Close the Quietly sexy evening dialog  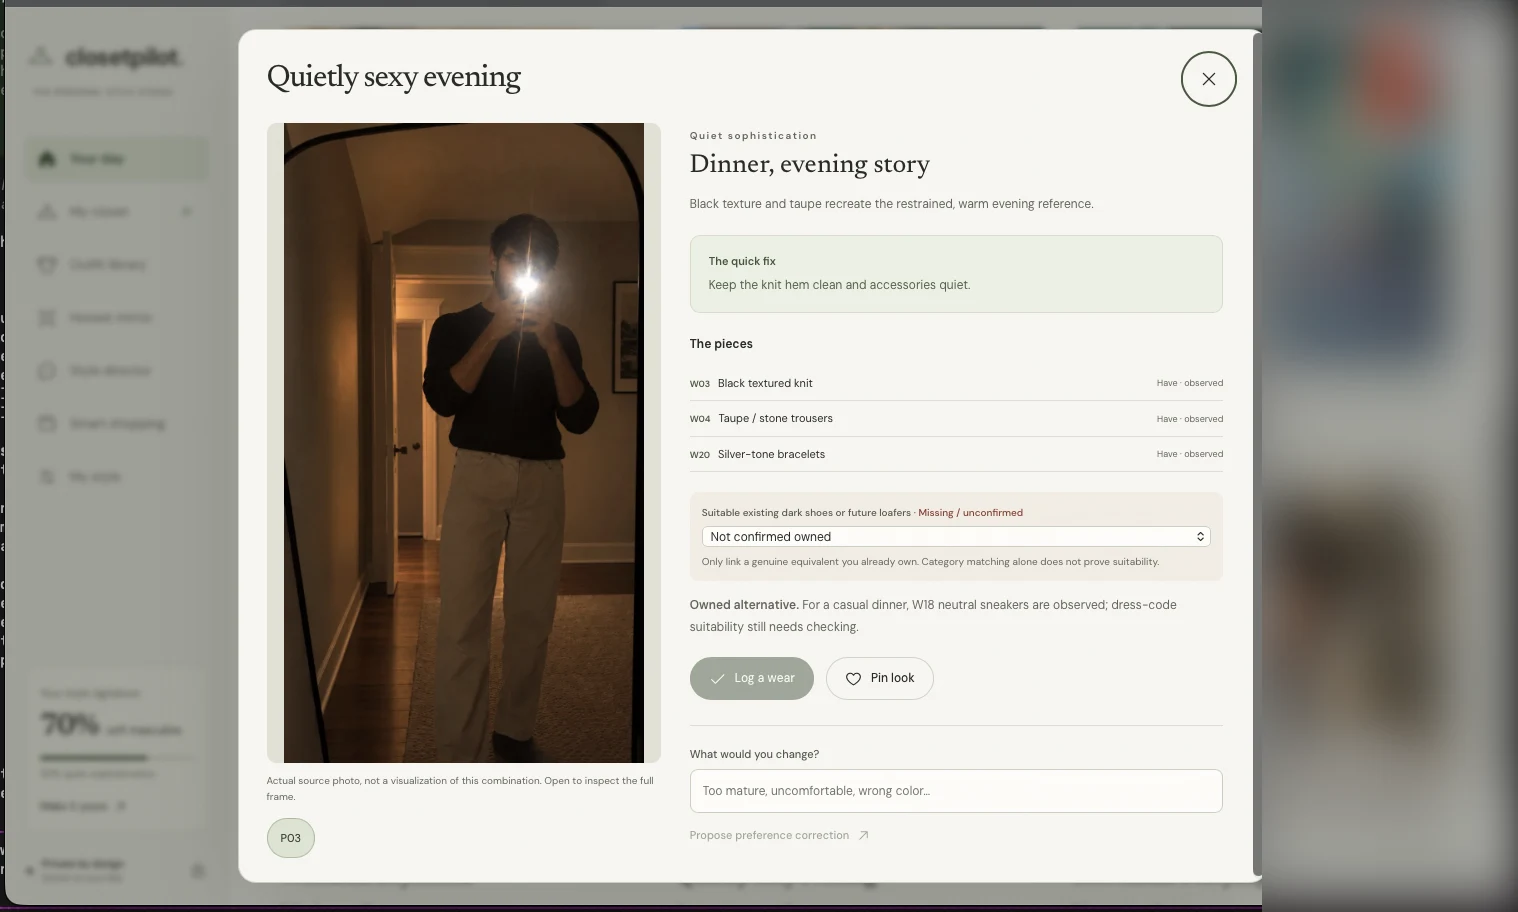click(1208, 79)
